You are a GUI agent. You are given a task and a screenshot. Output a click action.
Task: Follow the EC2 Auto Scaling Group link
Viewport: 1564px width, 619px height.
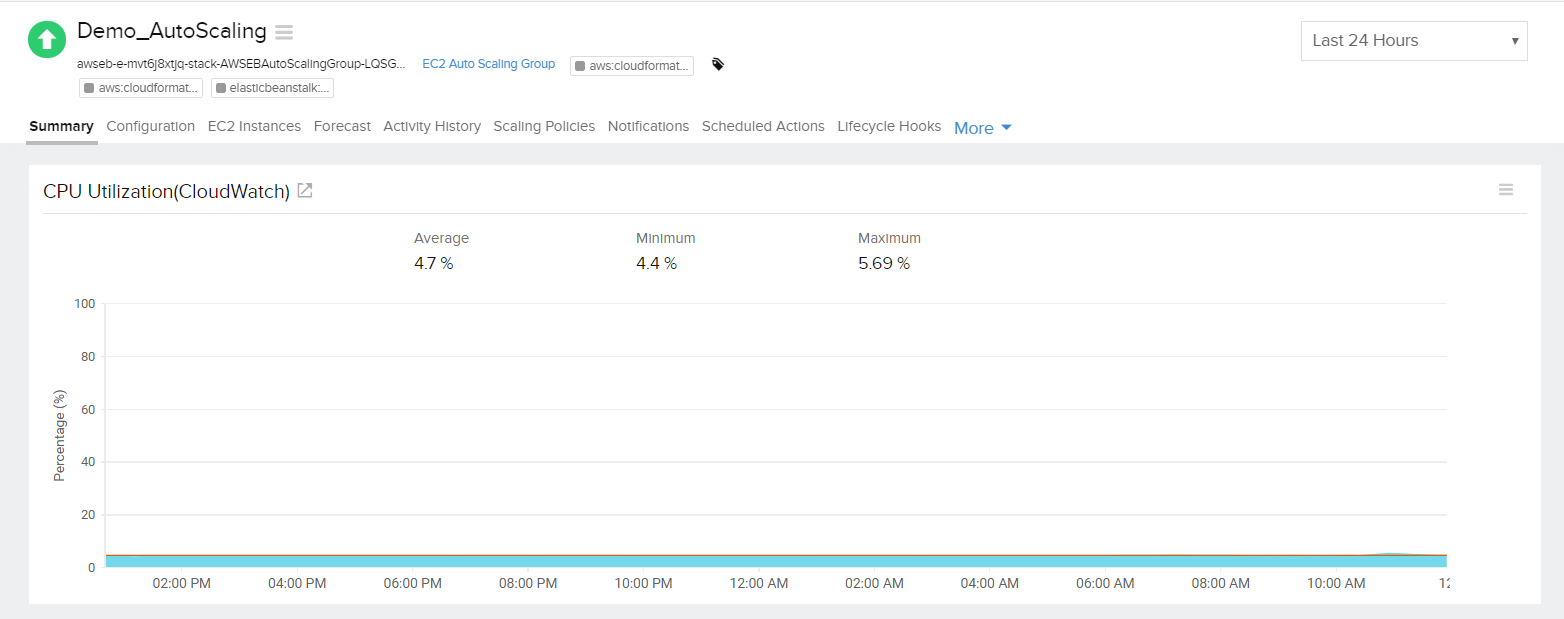pyautogui.click(x=488, y=63)
